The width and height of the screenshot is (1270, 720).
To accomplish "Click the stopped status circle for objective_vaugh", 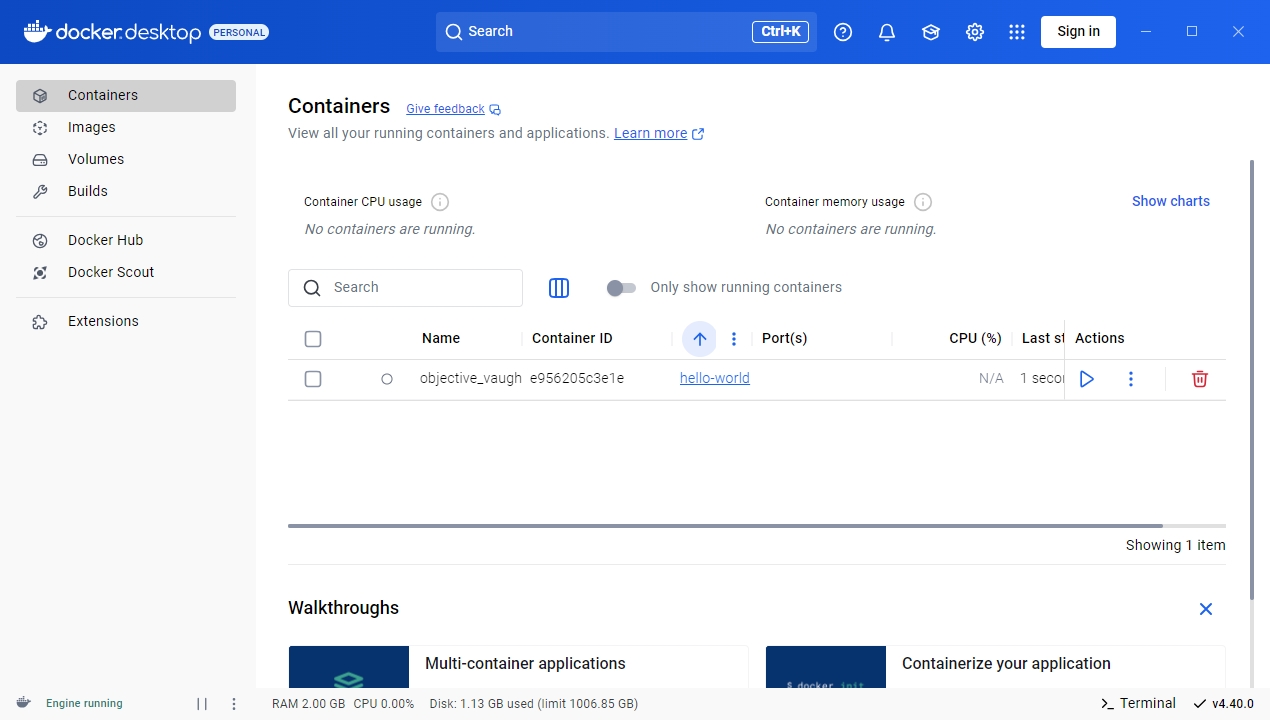I will click(x=387, y=379).
